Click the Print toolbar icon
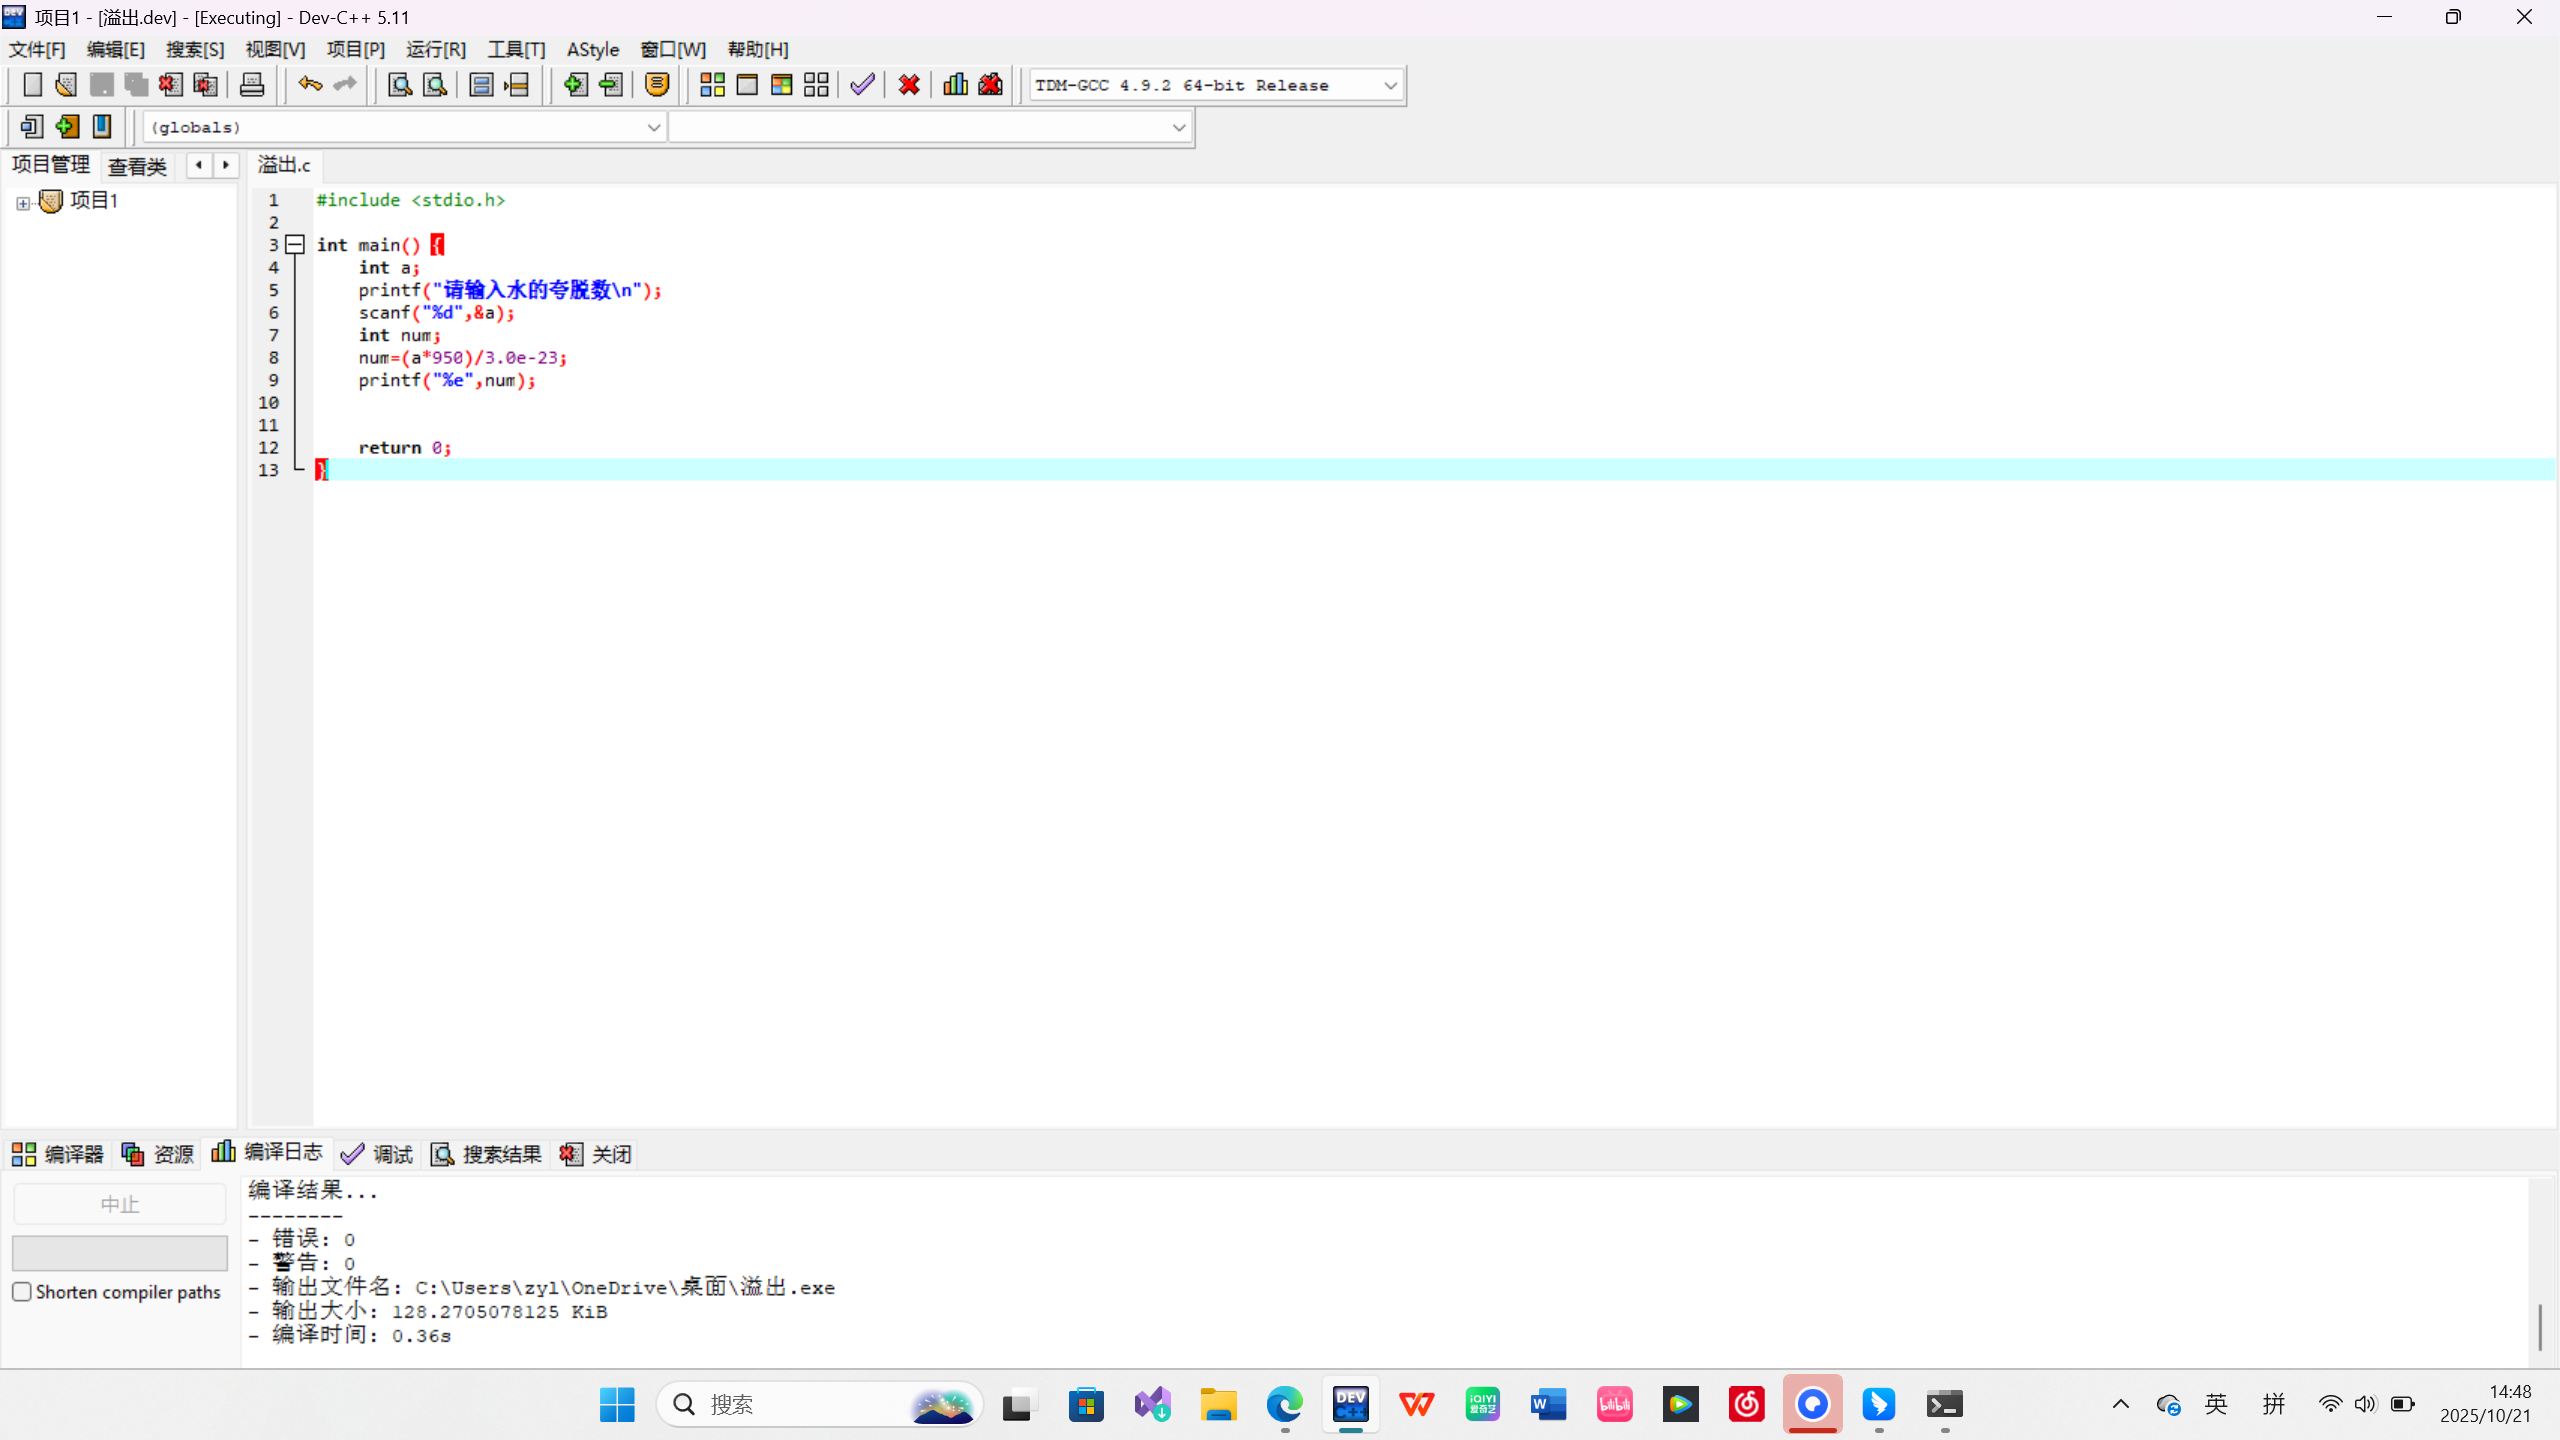This screenshot has width=2560, height=1440. 252,85
